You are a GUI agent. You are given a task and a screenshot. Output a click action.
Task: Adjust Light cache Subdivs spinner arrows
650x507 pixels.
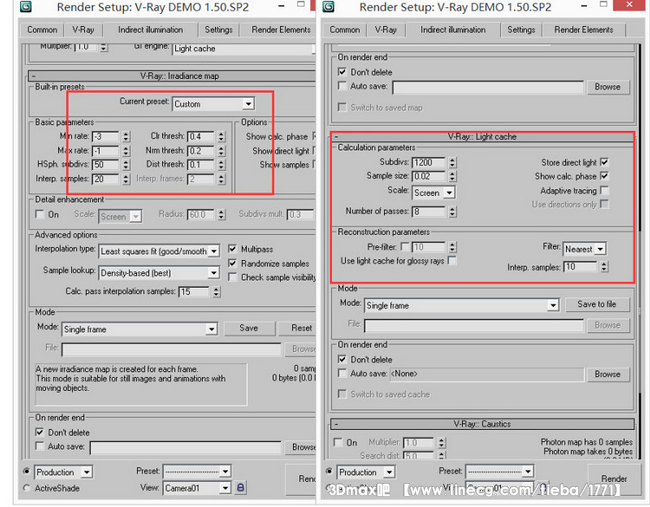(x=453, y=162)
